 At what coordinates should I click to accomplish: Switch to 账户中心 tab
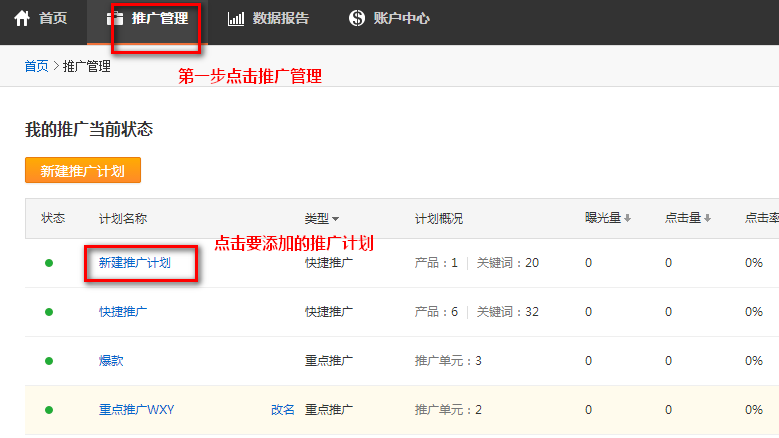pyautogui.click(x=401, y=18)
